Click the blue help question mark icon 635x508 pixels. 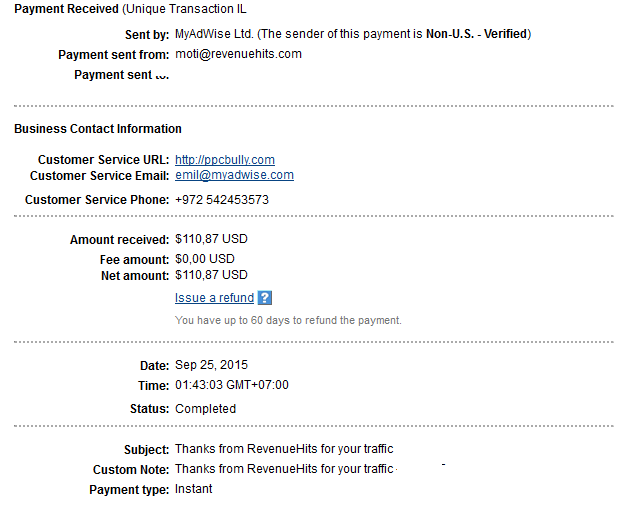(264, 298)
